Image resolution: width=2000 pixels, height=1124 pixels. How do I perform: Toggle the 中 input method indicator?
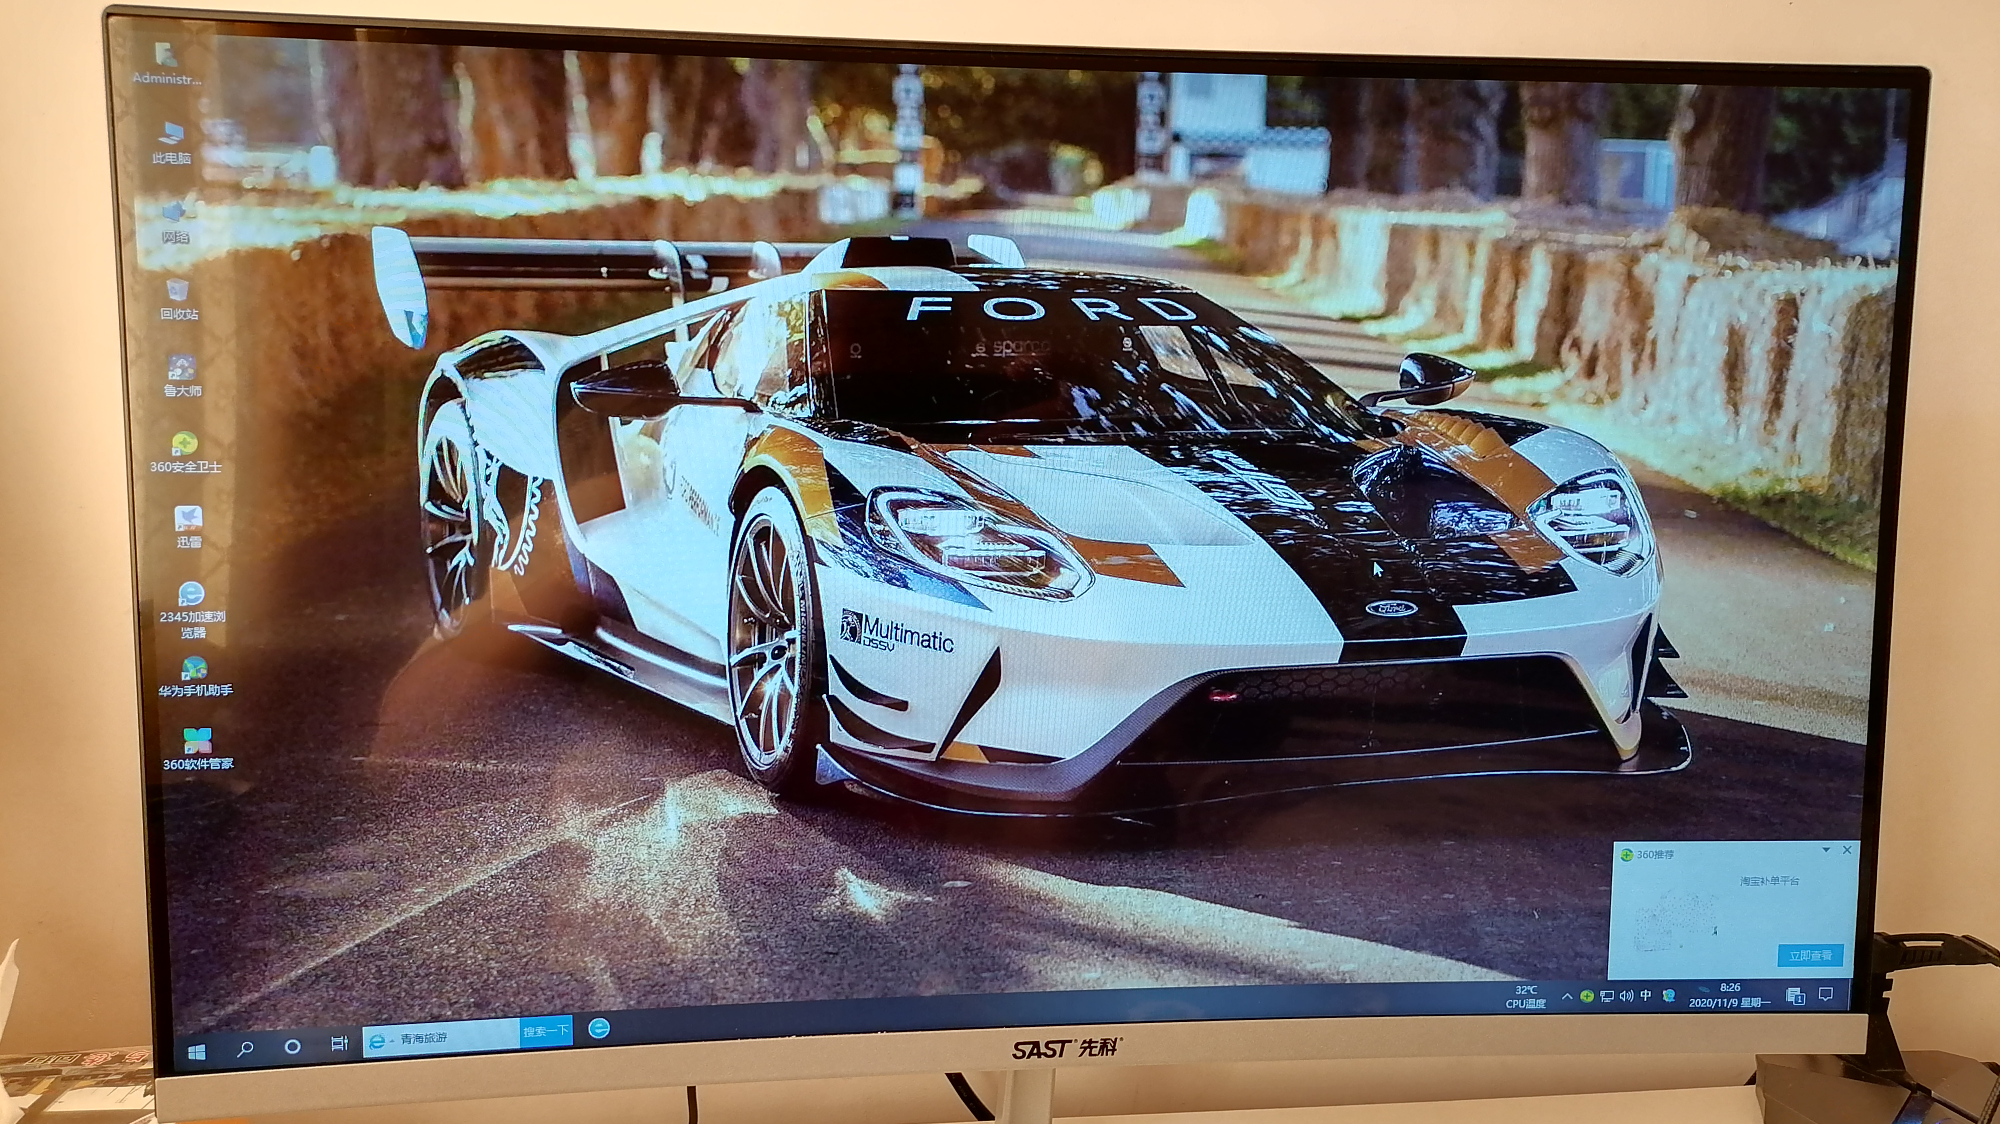coord(1645,996)
